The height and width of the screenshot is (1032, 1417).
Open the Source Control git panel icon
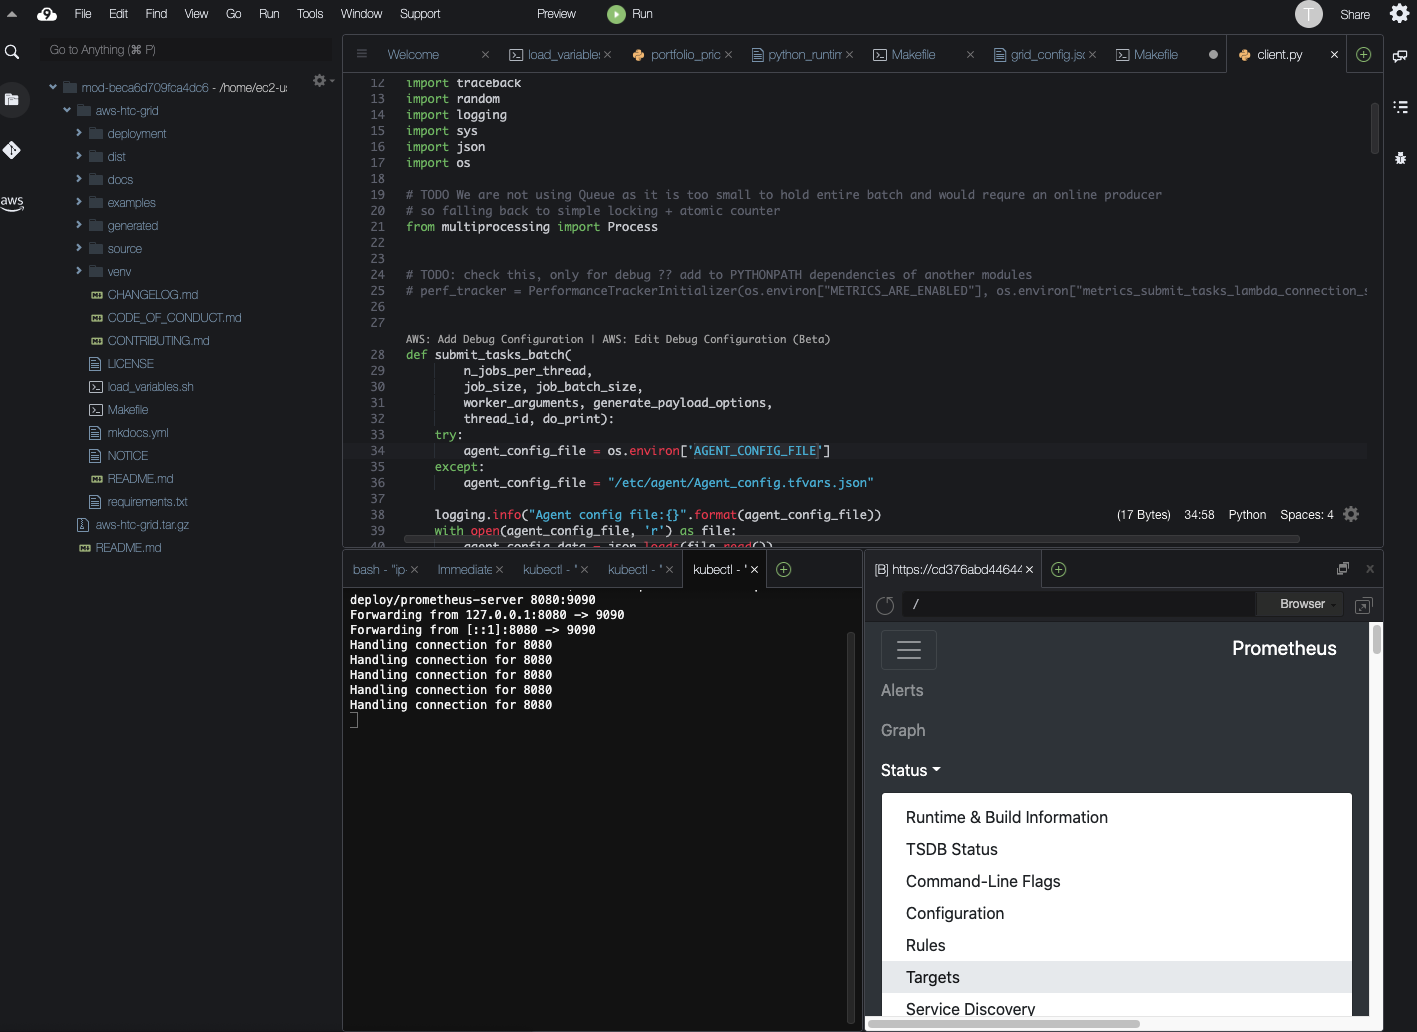[12, 150]
